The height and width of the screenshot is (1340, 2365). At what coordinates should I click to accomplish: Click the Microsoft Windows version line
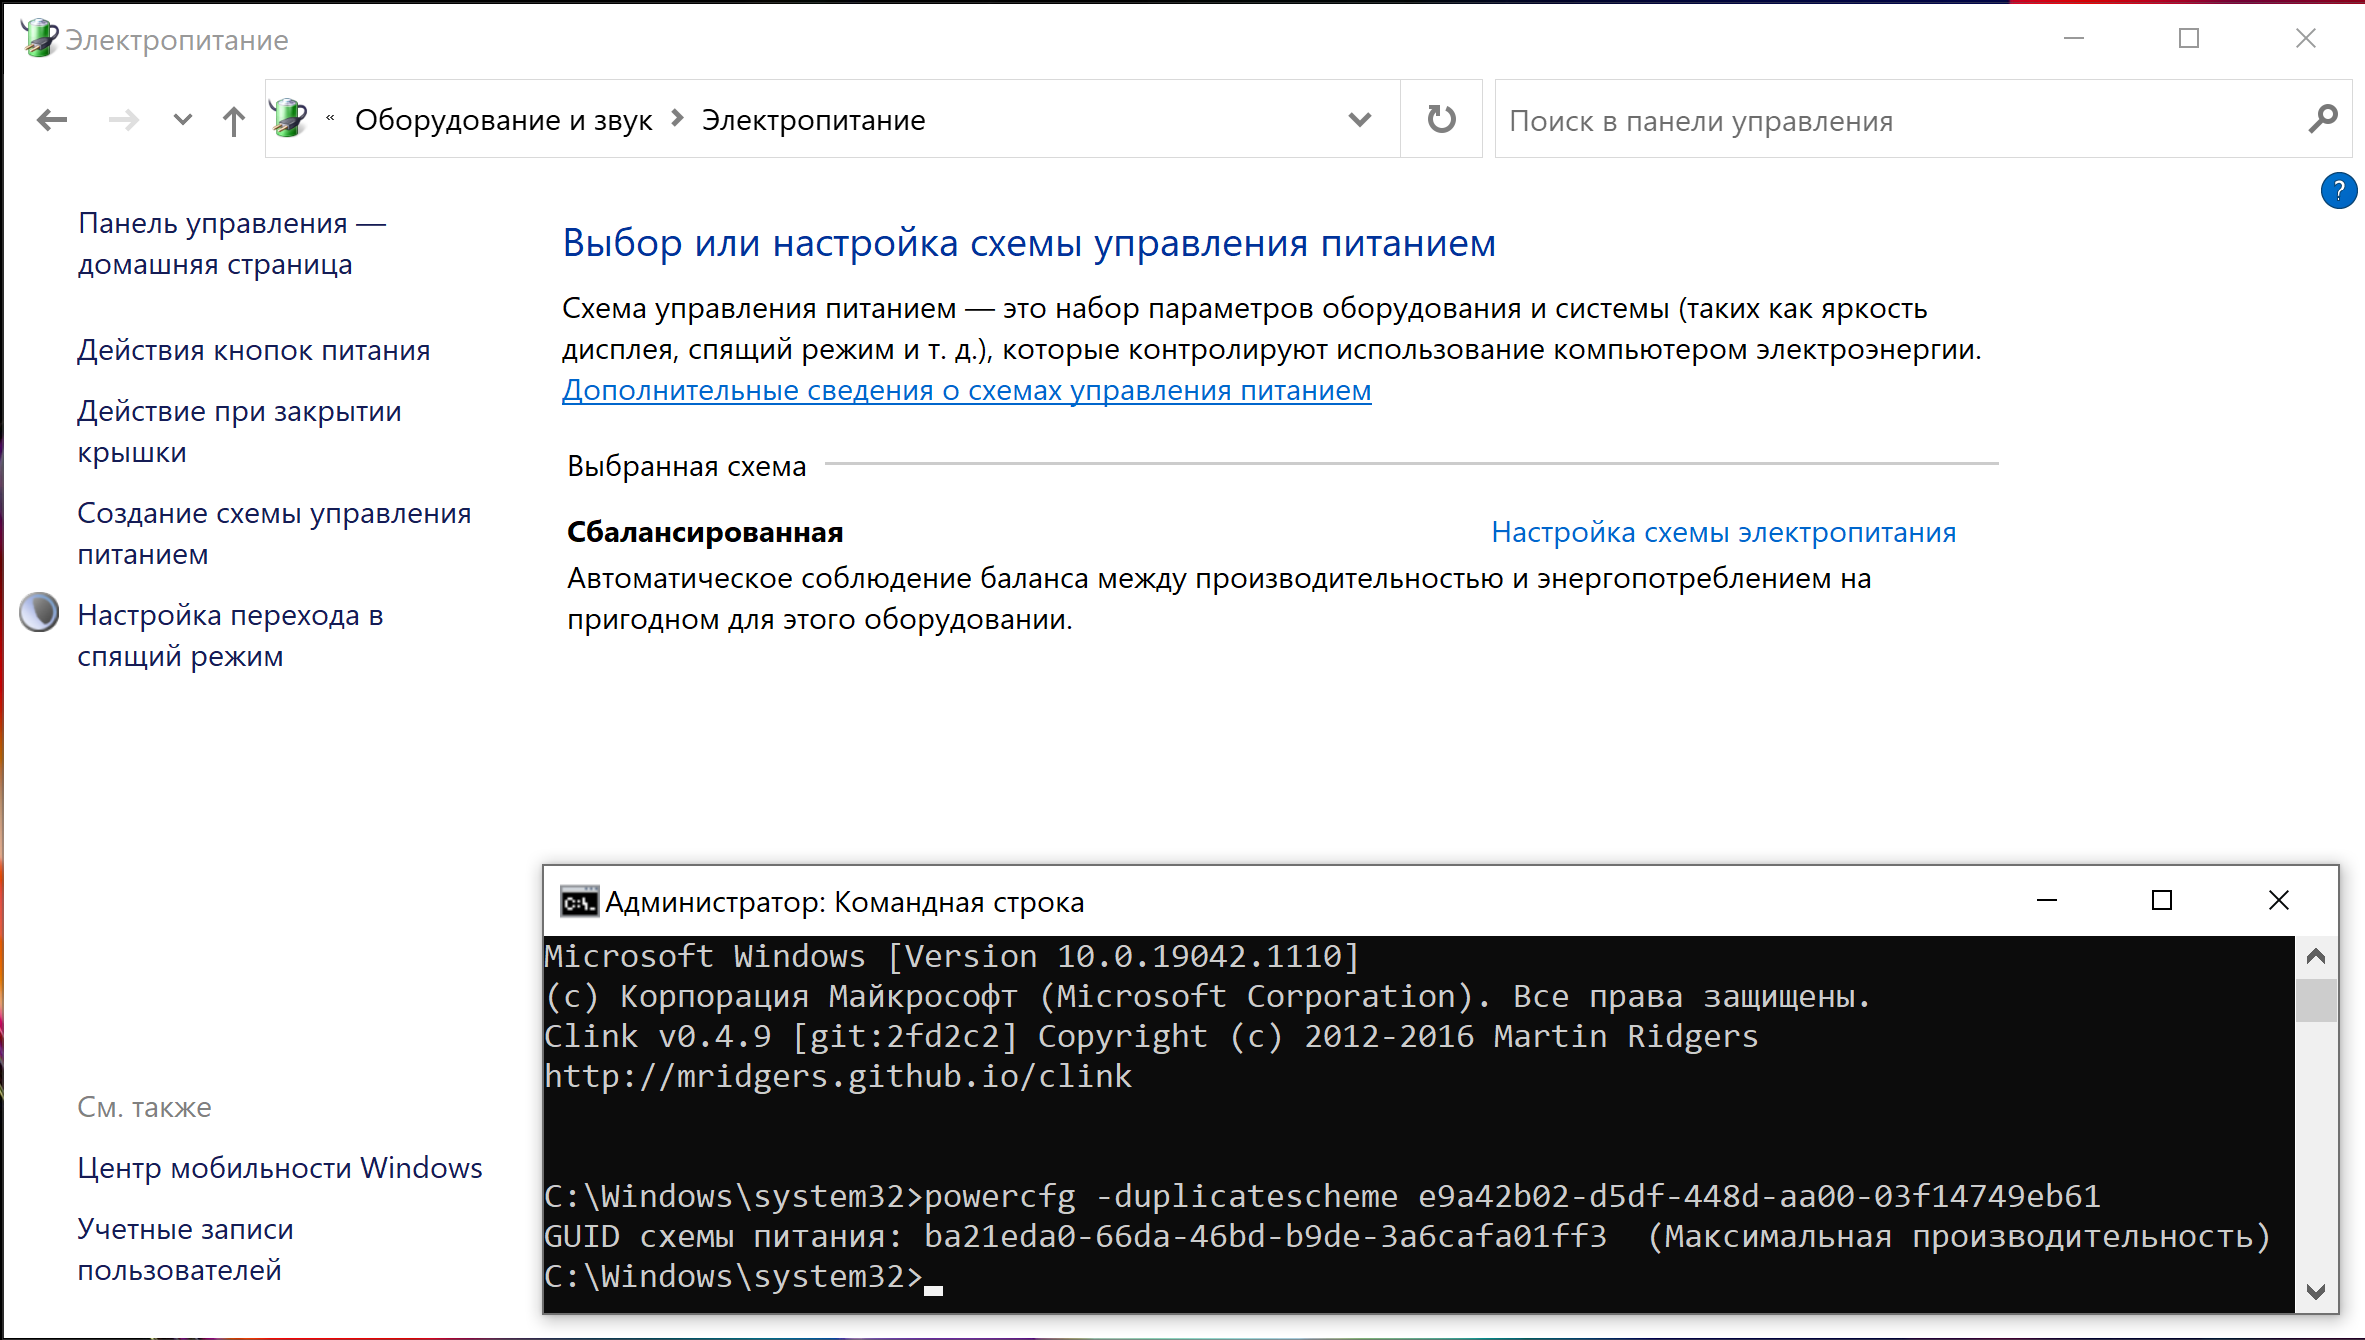click(x=952, y=956)
